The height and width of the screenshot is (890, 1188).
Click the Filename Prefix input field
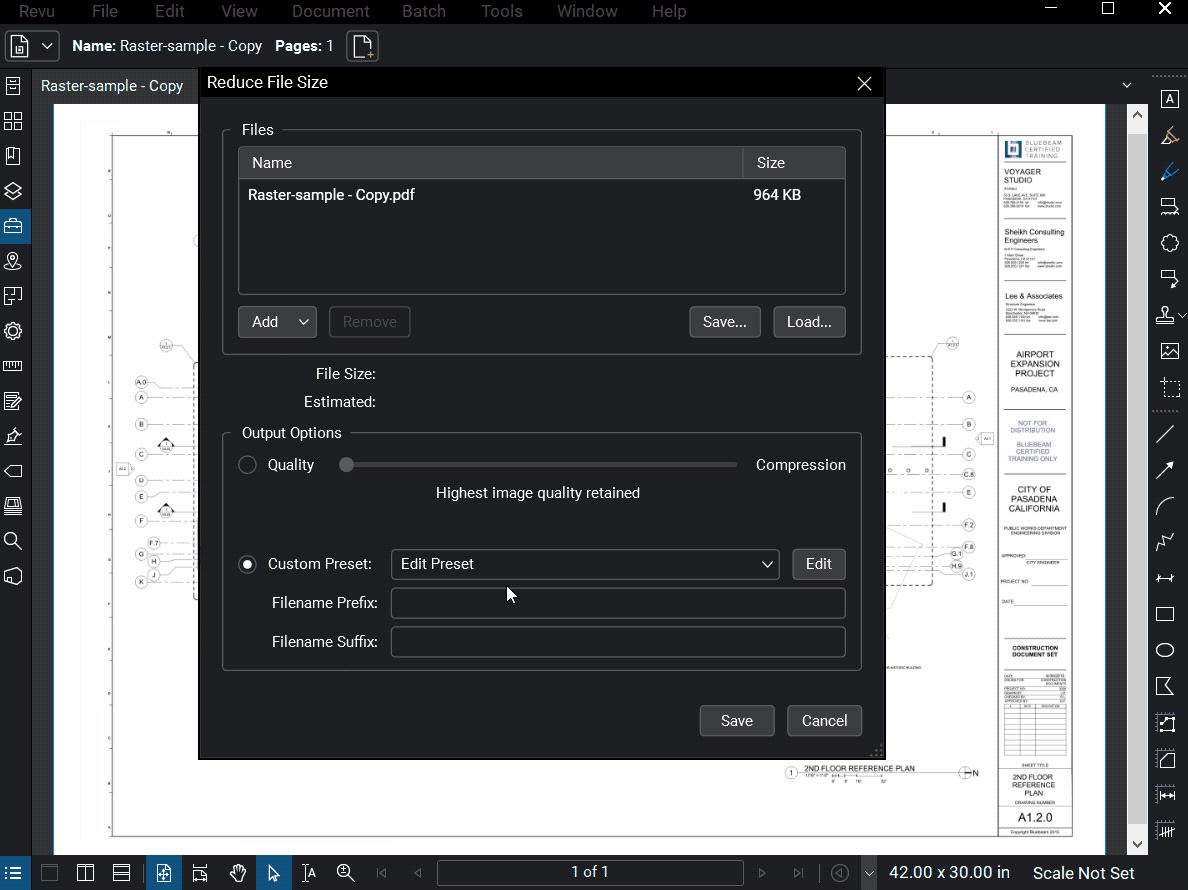tap(617, 602)
